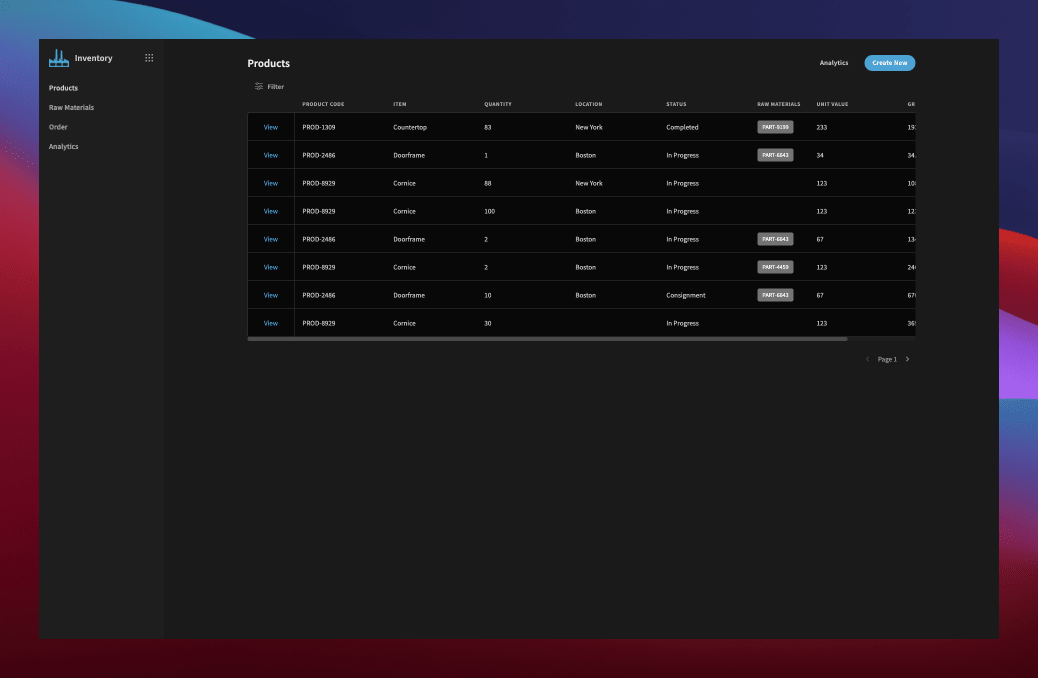Click the Quantity column header

click(497, 104)
